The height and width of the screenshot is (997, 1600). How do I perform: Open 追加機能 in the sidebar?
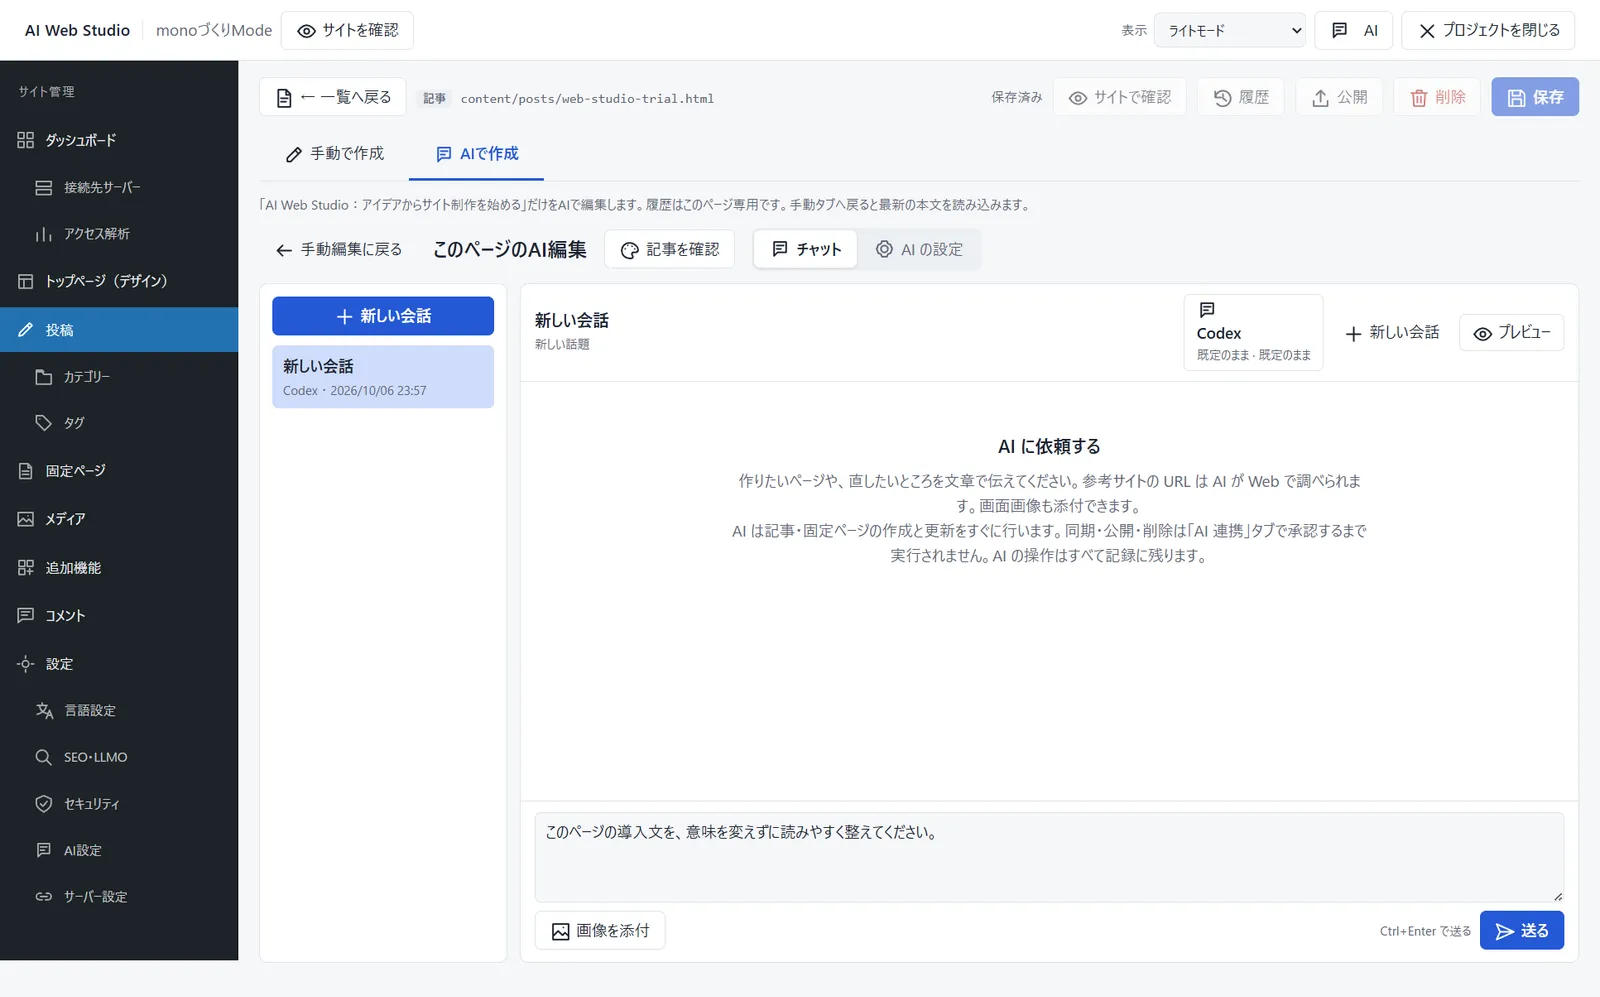[119, 567]
